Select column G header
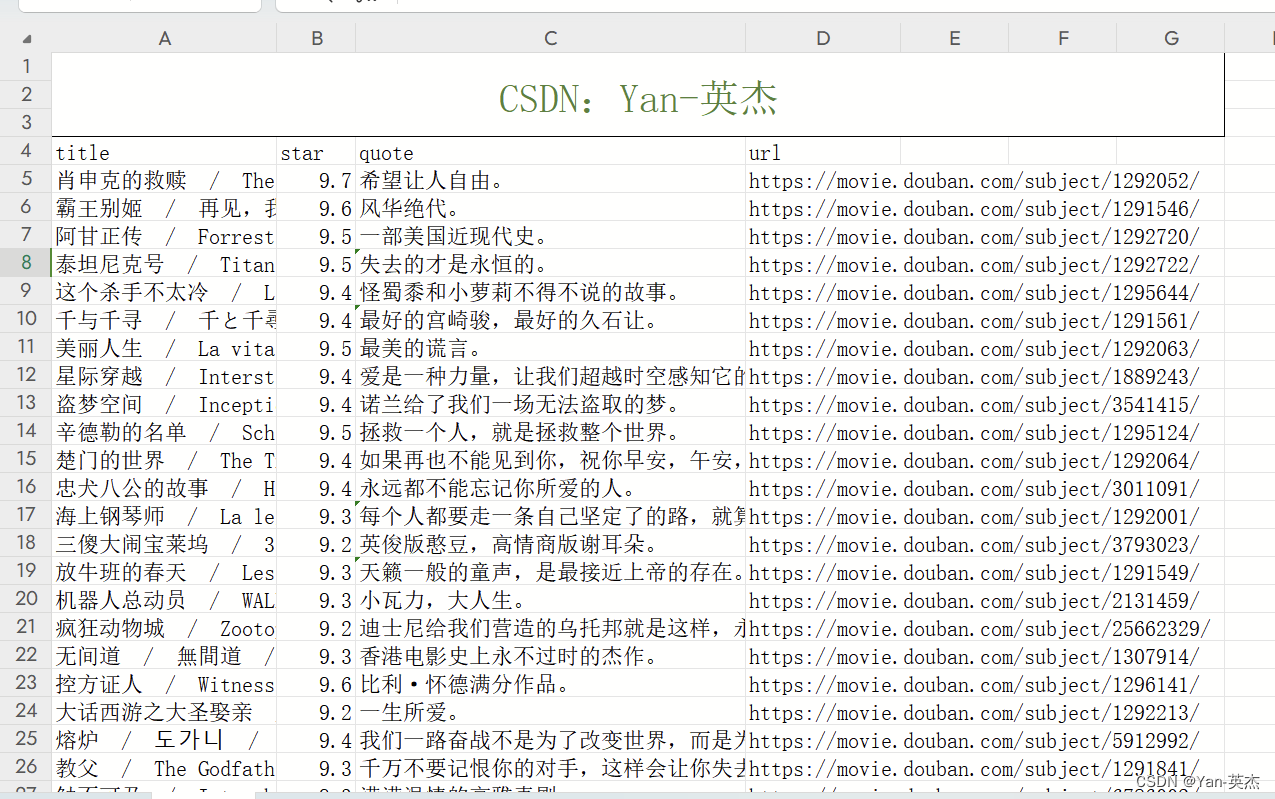This screenshot has height=799, width=1275. (1171, 38)
